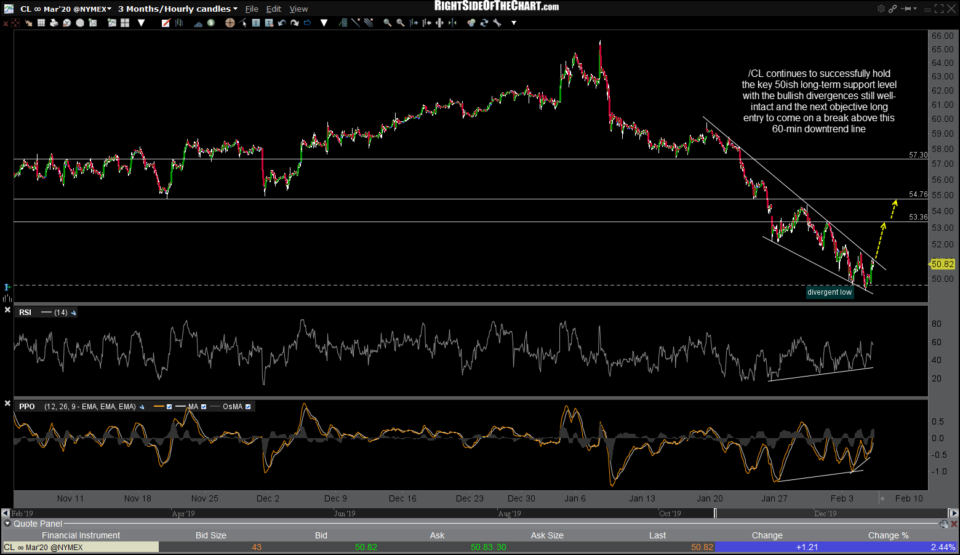Close the Quote Panel with red X

click(x=954, y=523)
